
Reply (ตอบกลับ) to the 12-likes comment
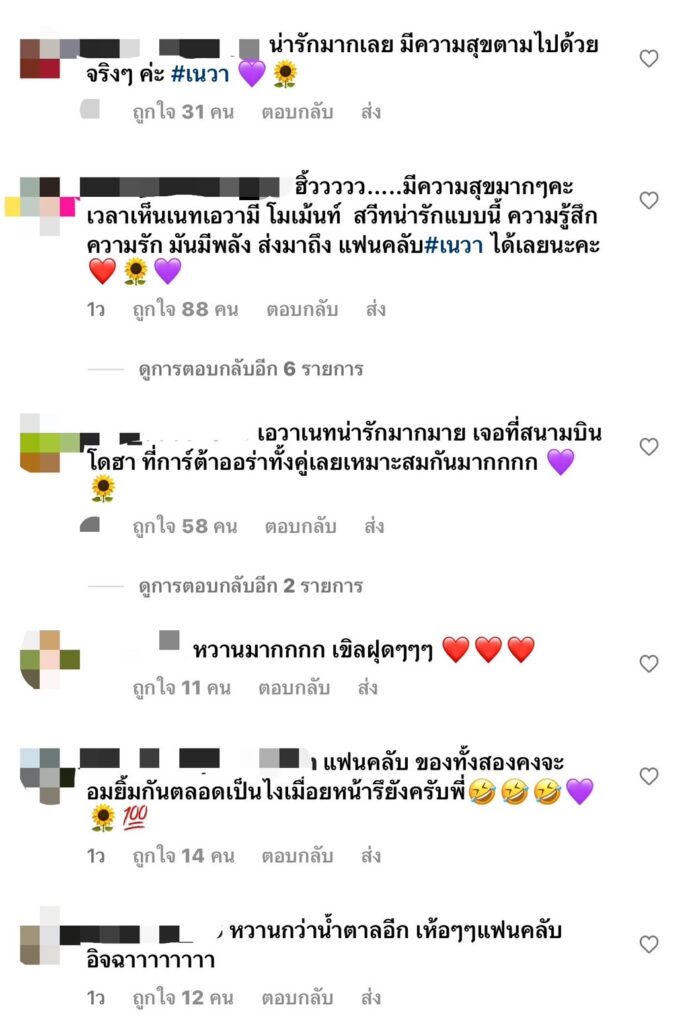[x=297, y=998]
